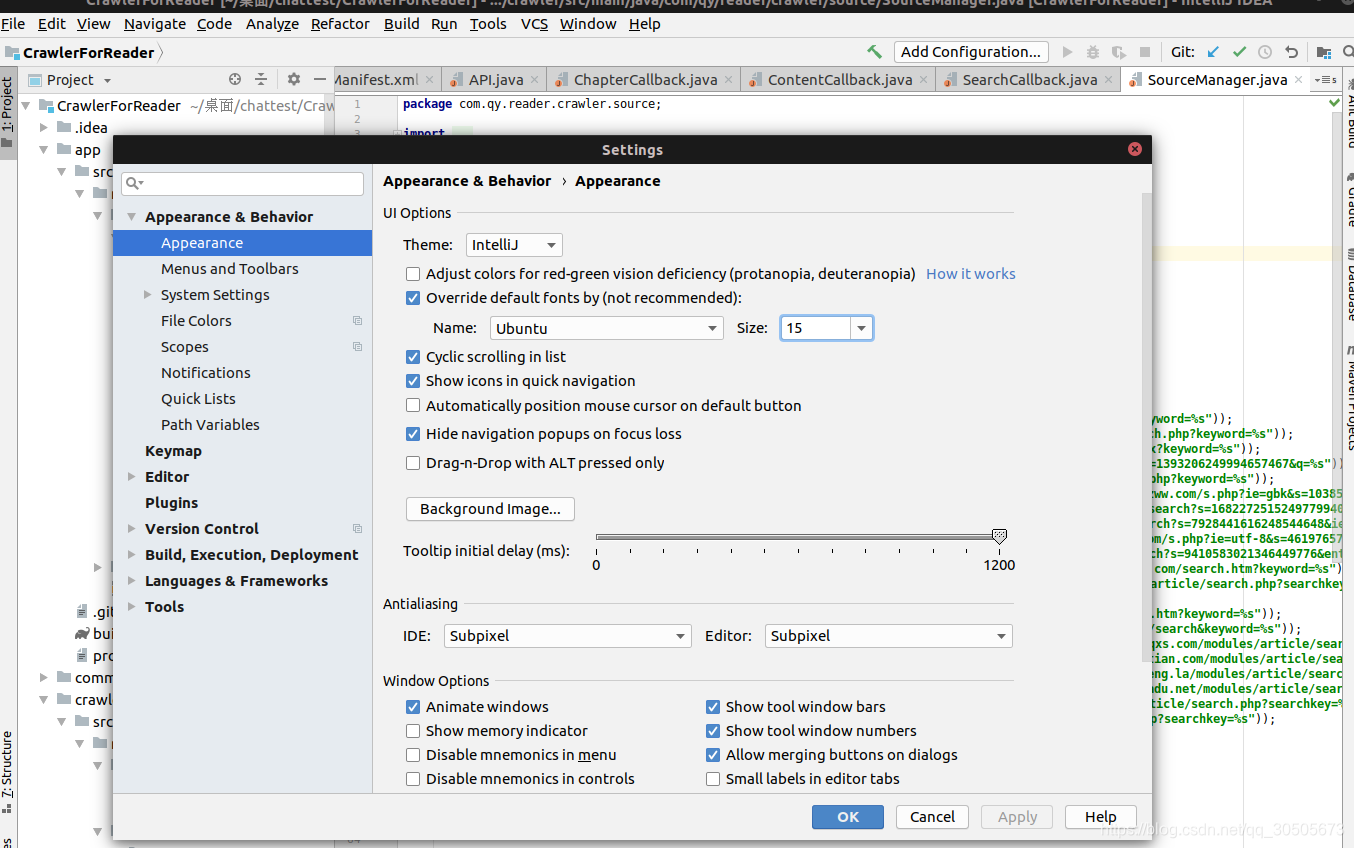The image size is (1354, 848).
Task: Open the editor tabs list icon
Action: (1326, 80)
